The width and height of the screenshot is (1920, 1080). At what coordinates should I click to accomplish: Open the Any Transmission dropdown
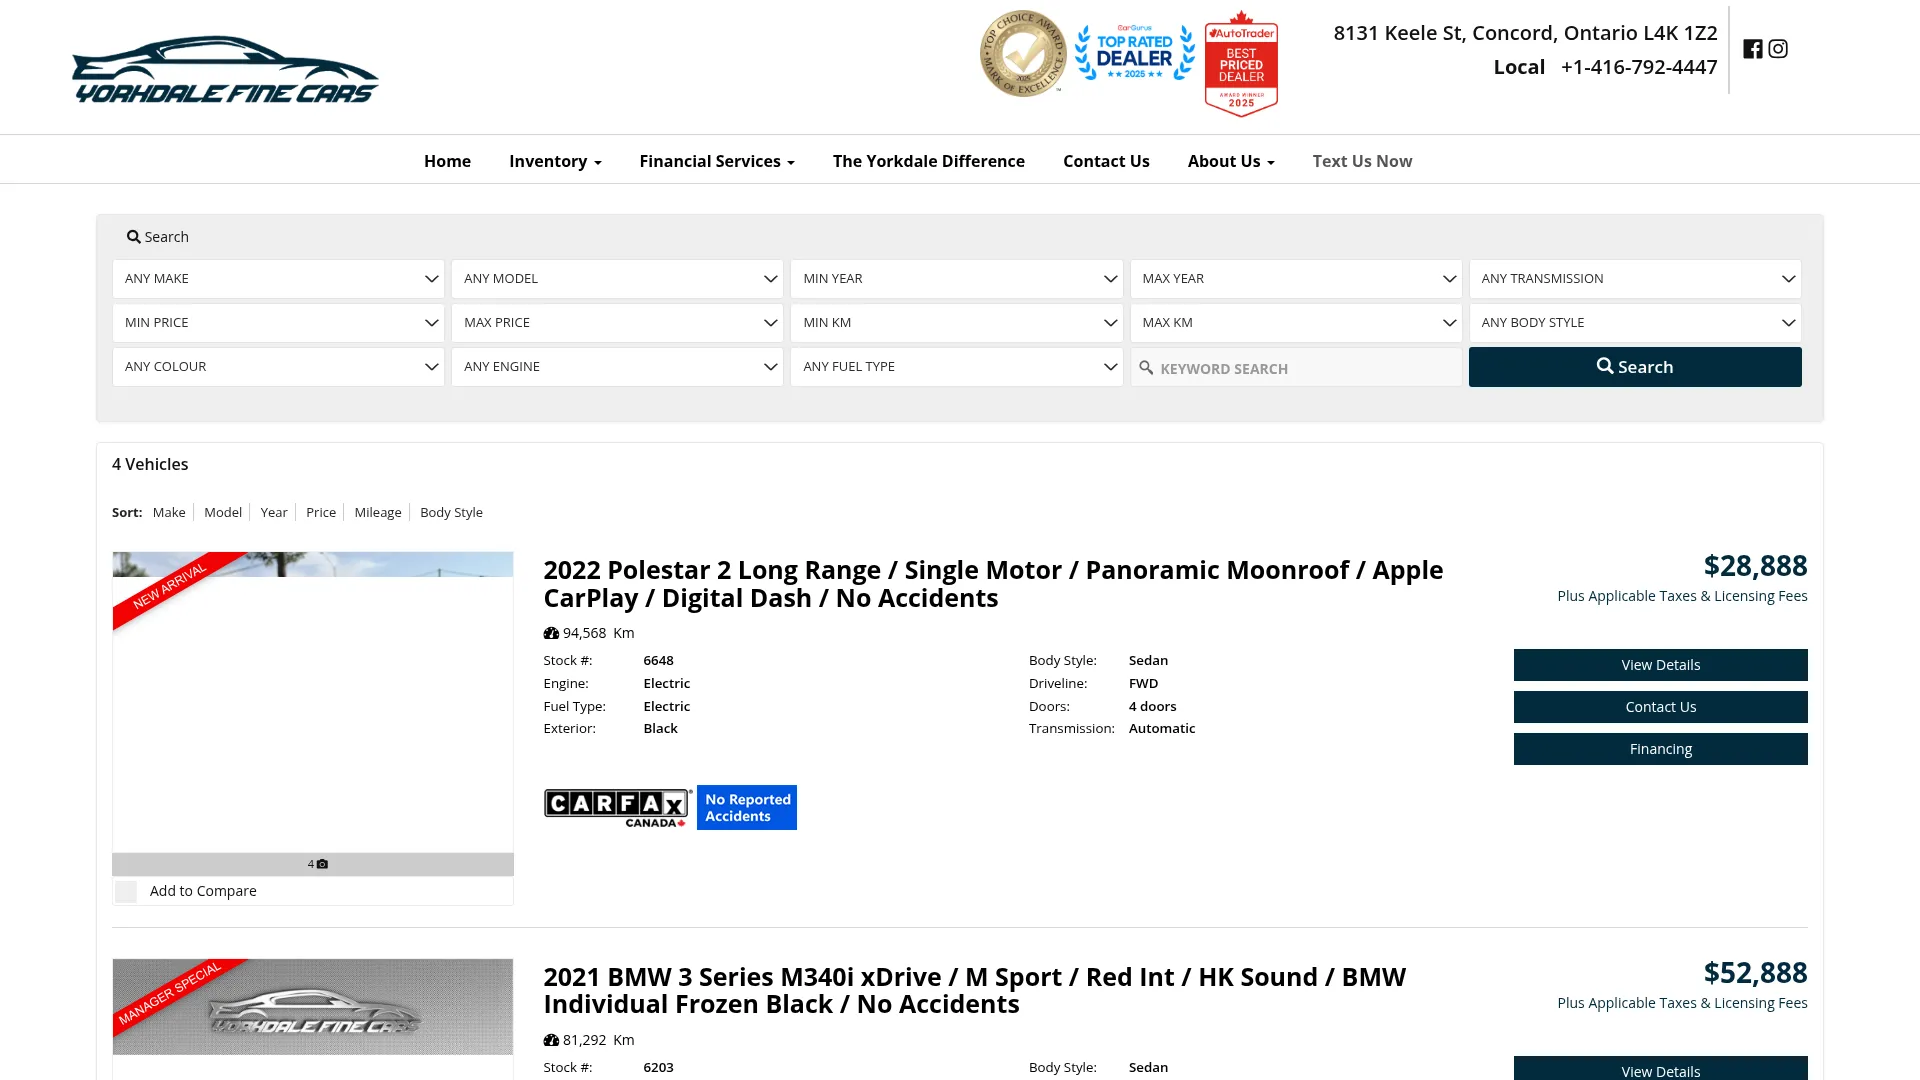tap(1635, 279)
